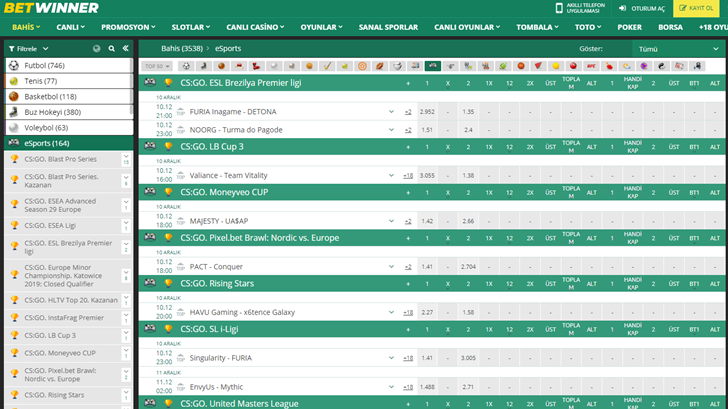The image size is (728, 409).
Task: Toggle the TOP pin for PACT - Conquer
Action: point(181,266)
